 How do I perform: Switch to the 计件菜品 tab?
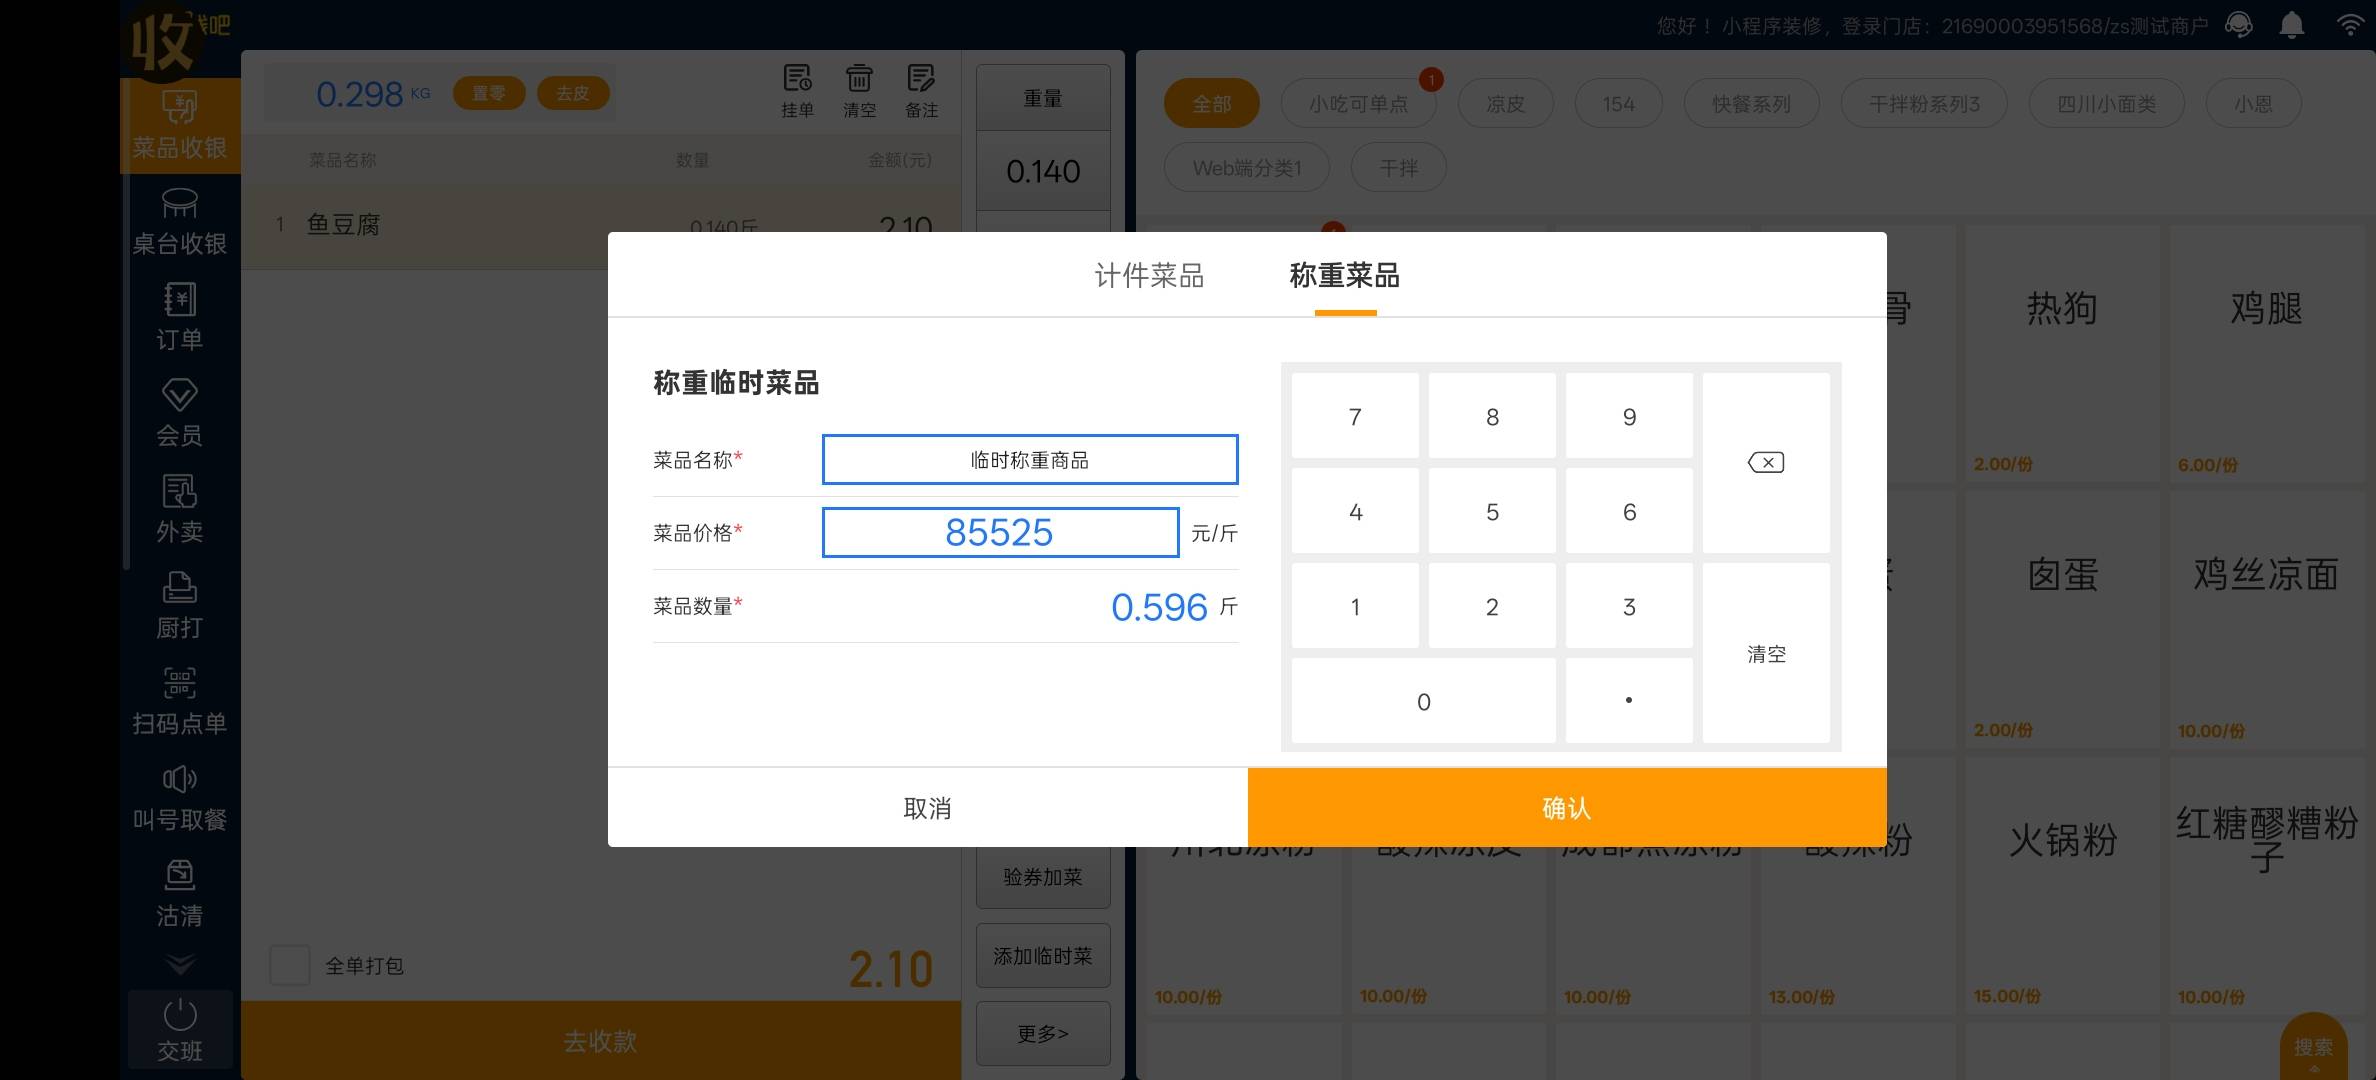pyautogui.click(x=1149, y=275)
